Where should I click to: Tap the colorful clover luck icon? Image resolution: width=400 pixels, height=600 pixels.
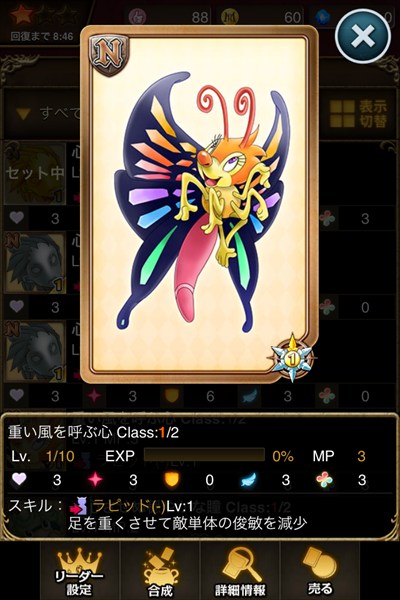(x=324, y=480)
